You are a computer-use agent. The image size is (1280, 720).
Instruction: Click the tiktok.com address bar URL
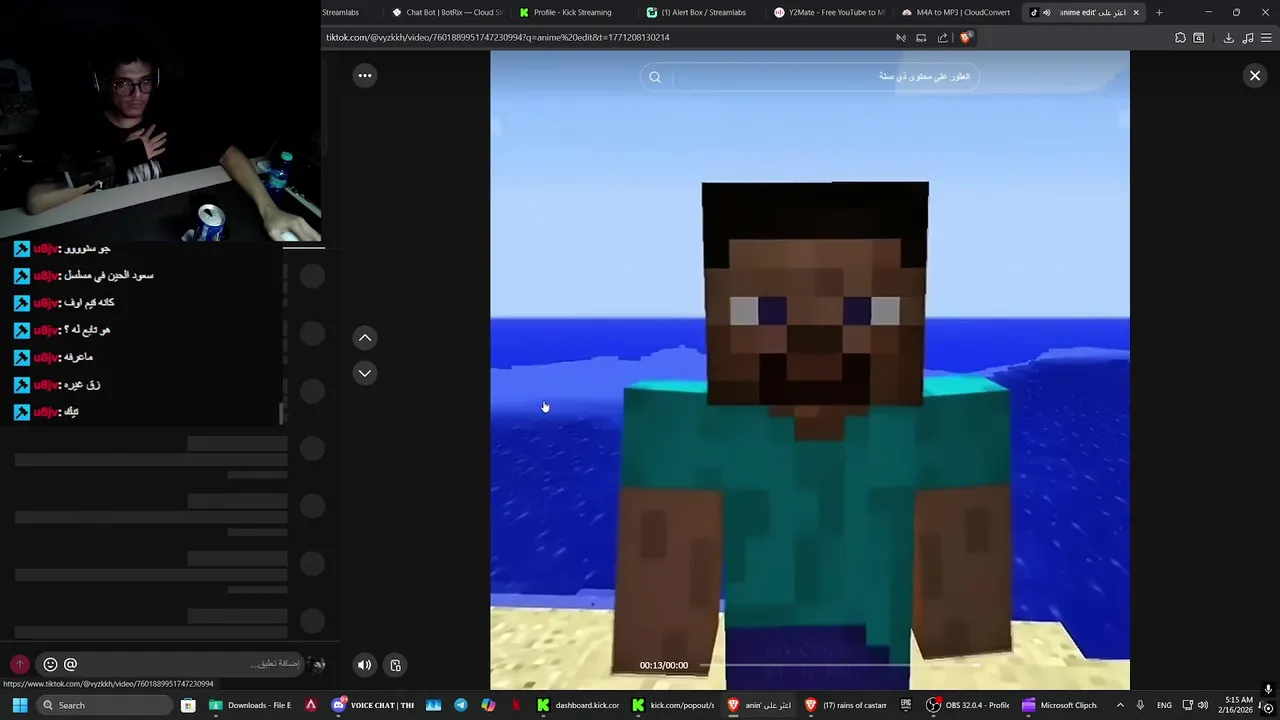coord(497,37)
